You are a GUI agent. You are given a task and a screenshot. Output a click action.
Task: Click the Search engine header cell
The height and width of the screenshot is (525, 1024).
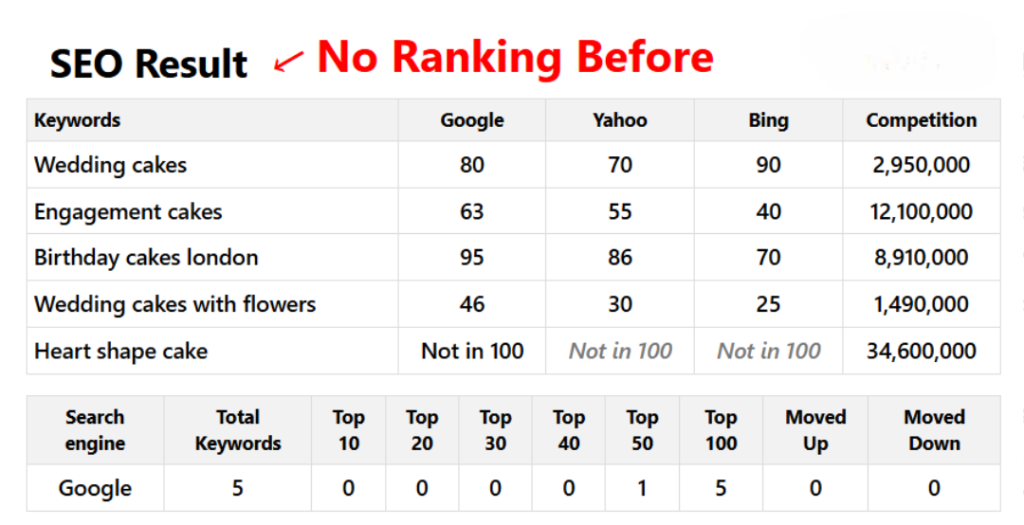click(95, 430)
